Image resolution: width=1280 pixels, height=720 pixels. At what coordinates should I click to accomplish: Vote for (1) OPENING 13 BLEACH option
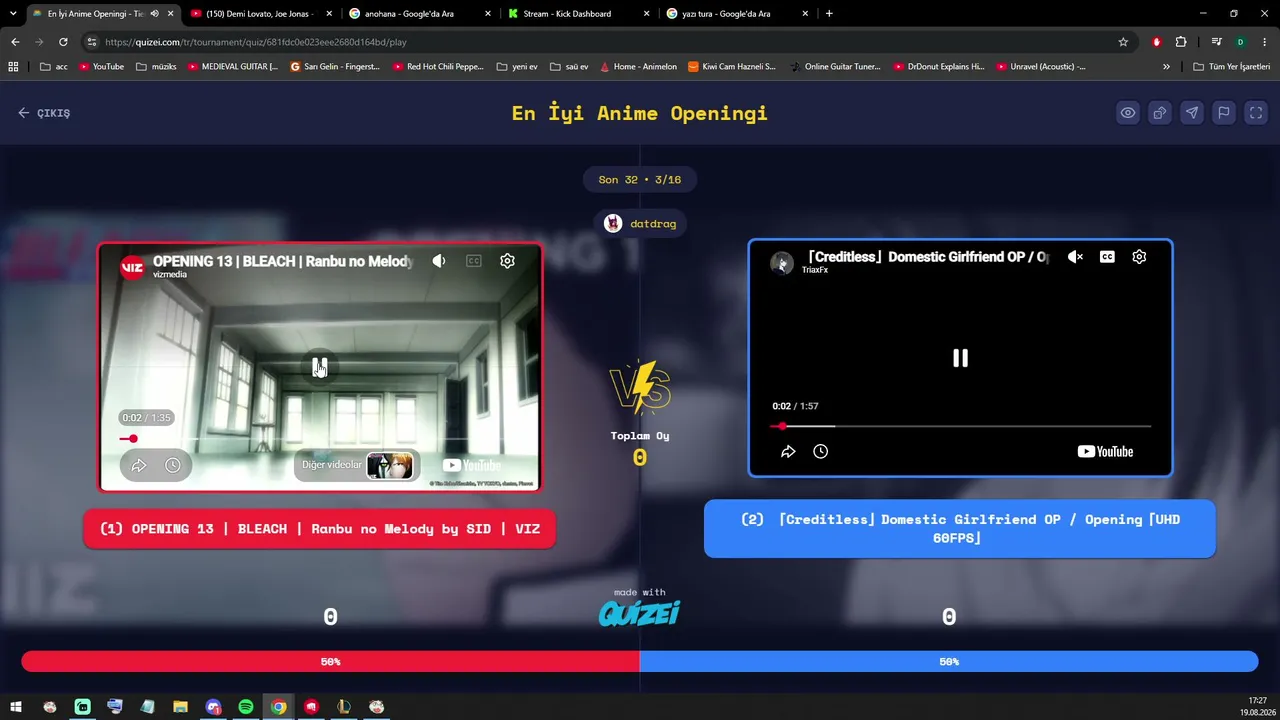coord(320,529)
